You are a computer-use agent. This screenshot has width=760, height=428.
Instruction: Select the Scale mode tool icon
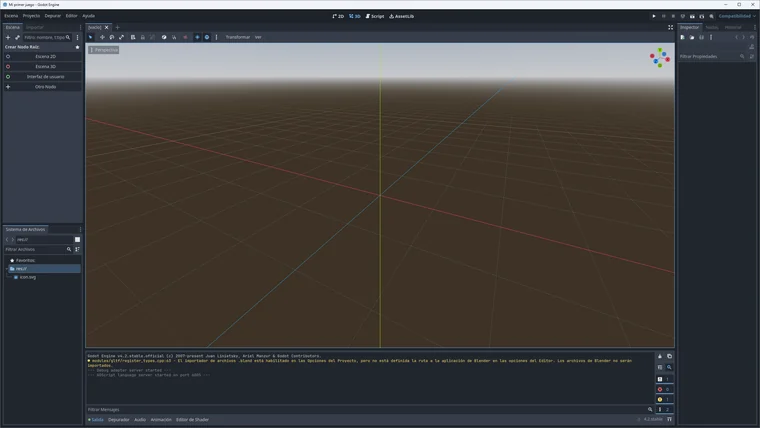pyautogui.click(x=122, y=37)
